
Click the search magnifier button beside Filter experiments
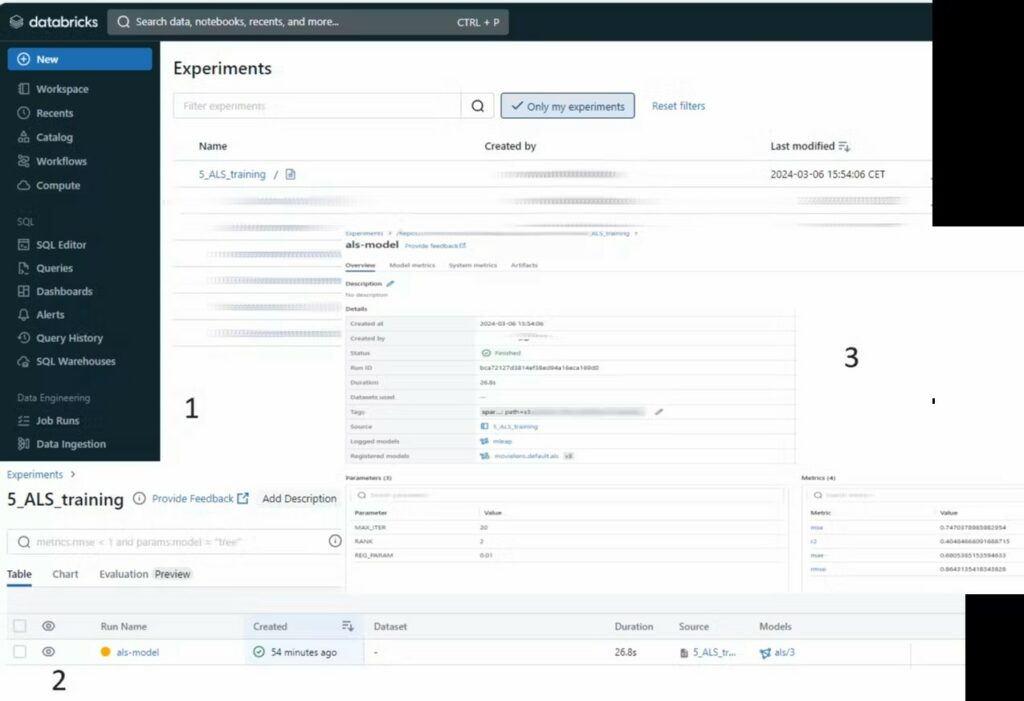click(477, 106)
